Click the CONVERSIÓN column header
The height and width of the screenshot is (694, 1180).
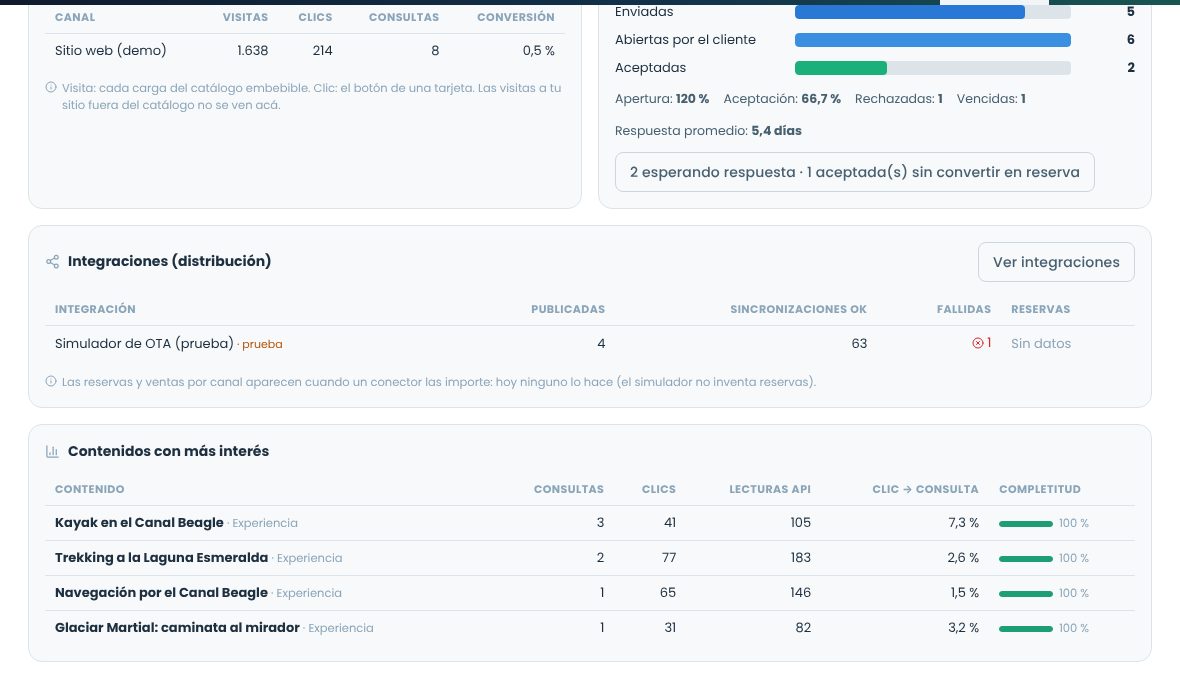click(515, 17)
